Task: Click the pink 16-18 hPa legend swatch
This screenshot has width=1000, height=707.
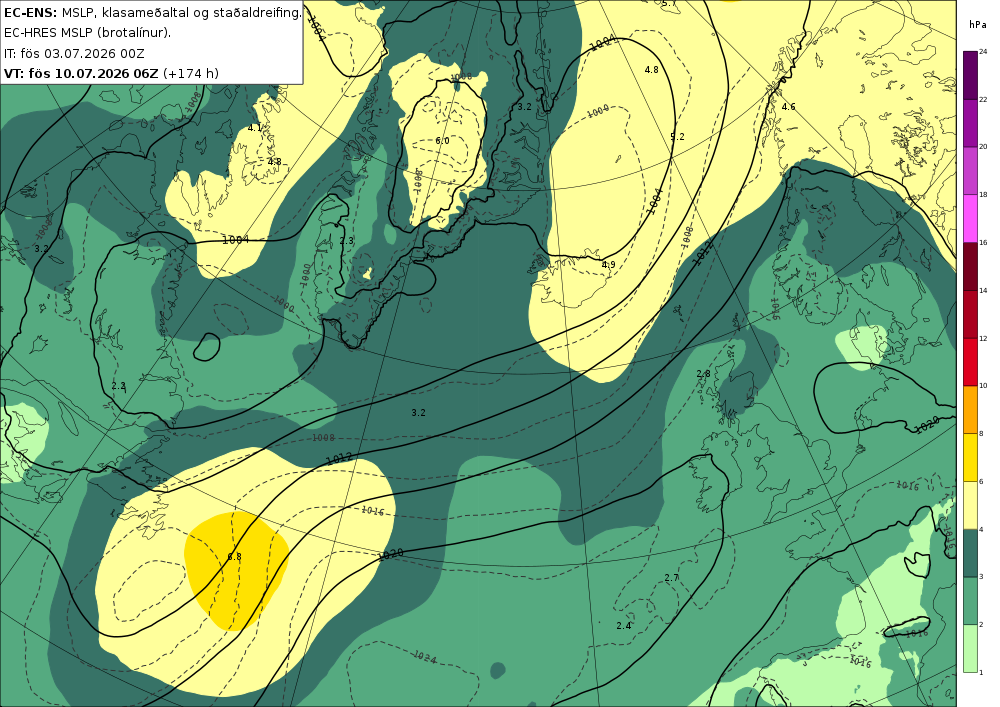Action: tap(970, 219)
